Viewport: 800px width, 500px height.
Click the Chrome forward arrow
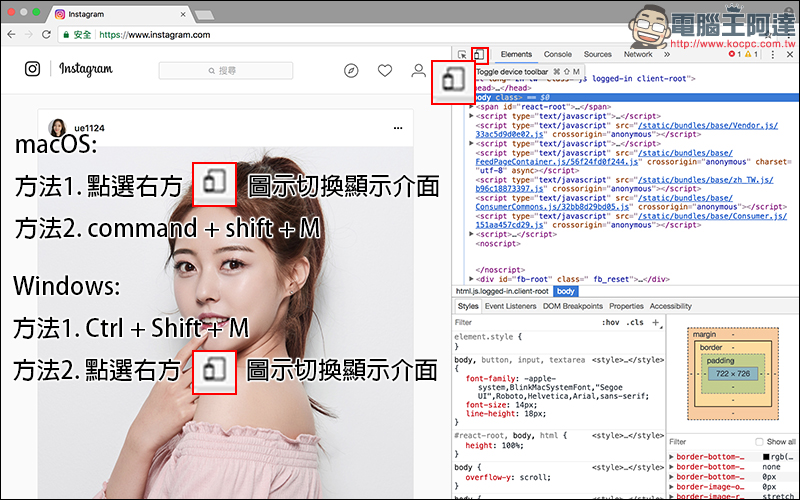point(29,35)
